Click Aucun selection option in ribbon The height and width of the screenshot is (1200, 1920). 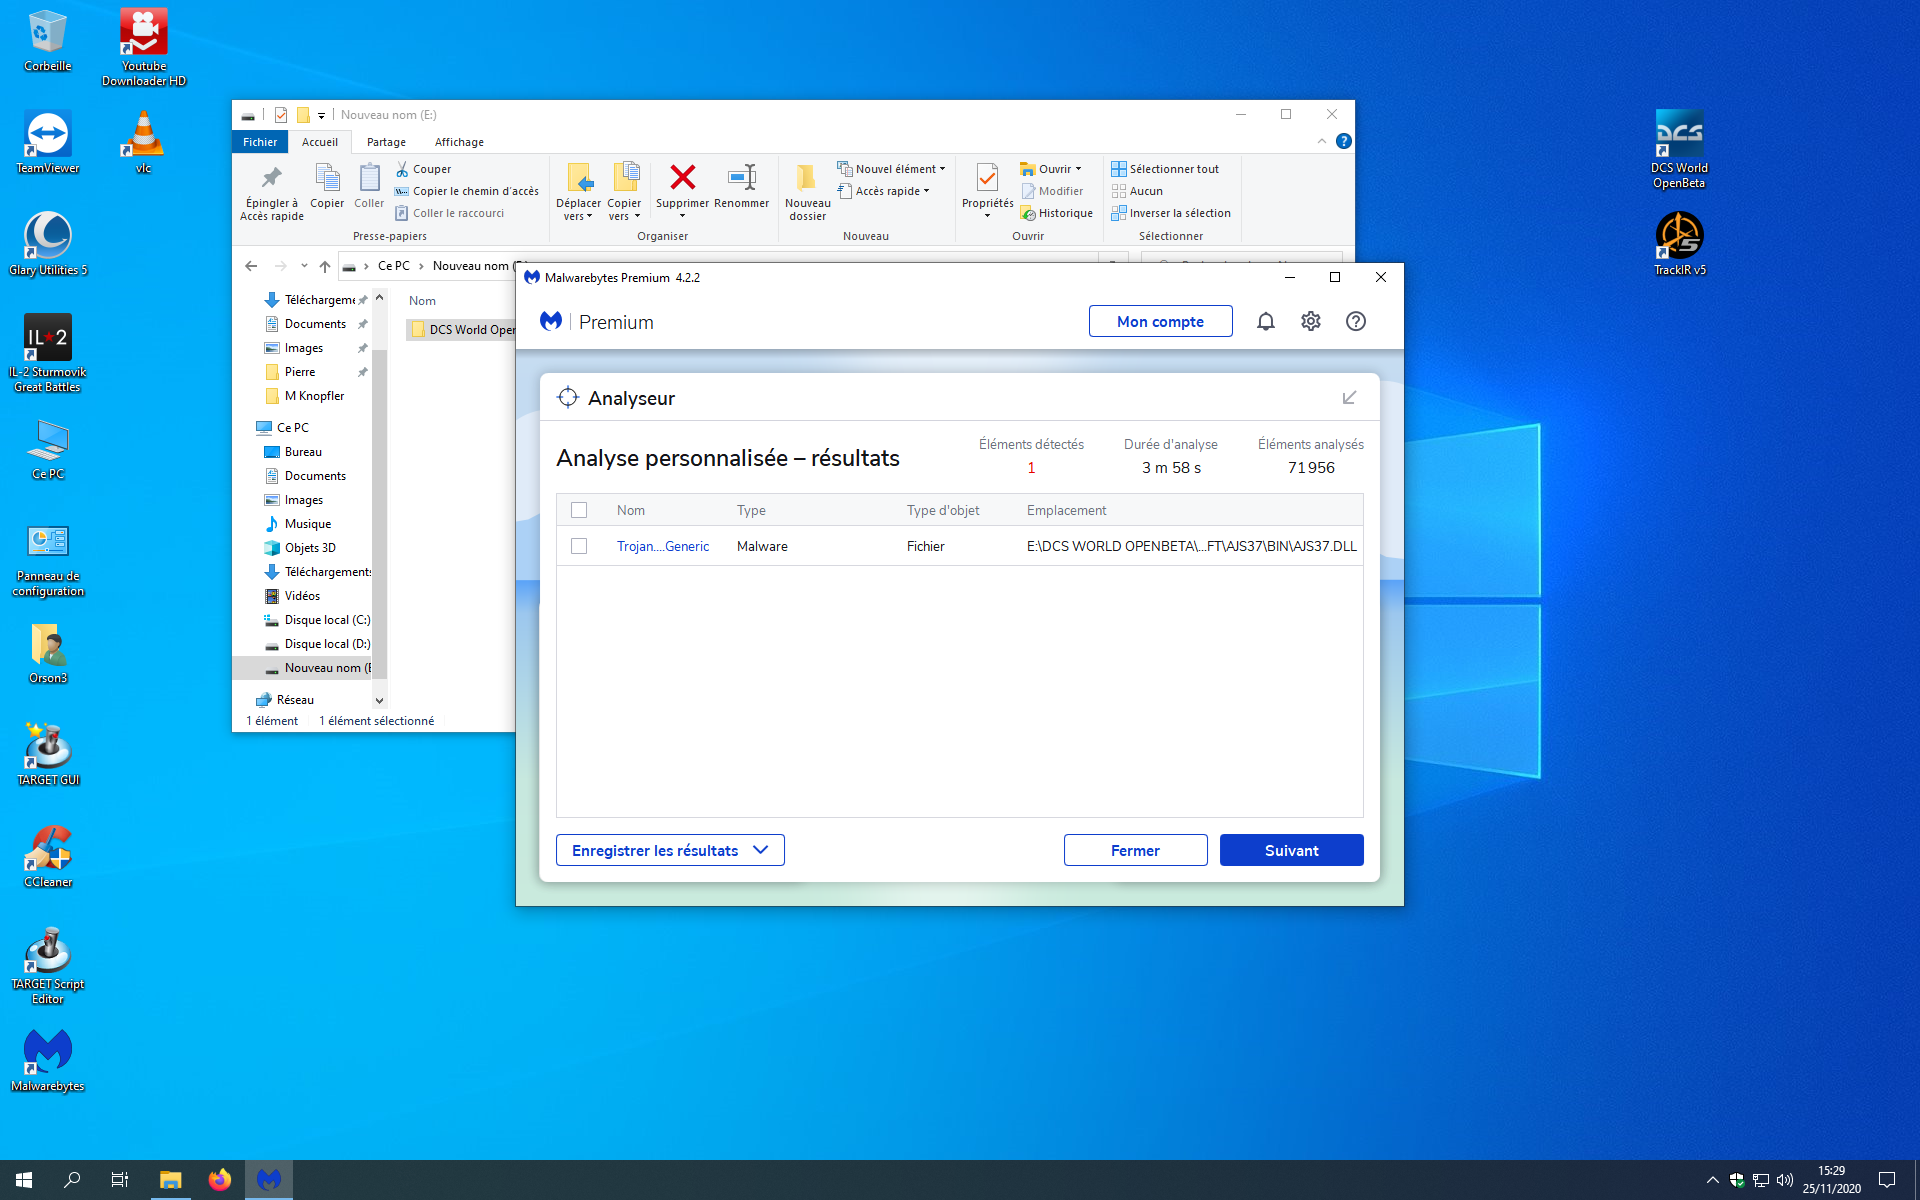(x=1137, y=191)
